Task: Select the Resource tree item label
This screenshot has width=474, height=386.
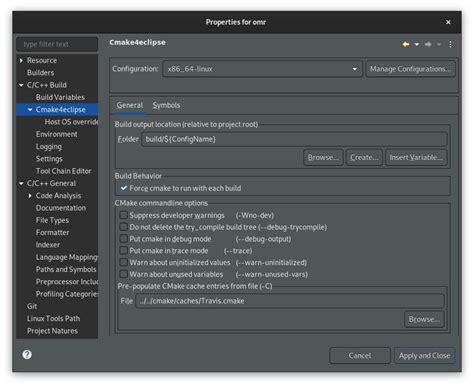Action: (x=42, y=60)
